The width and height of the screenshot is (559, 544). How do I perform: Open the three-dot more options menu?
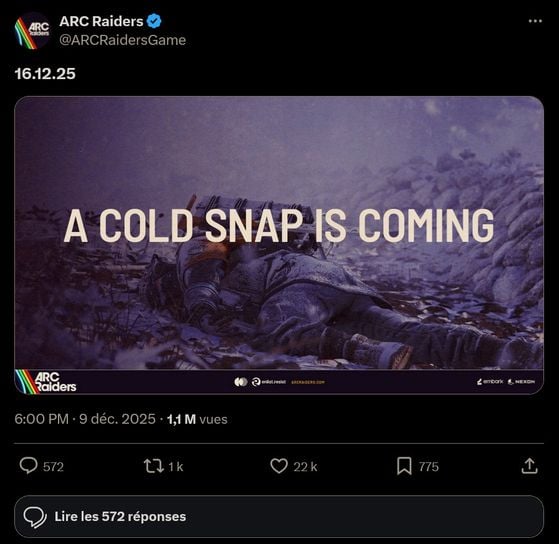pyautogui.click(x=535, y=21)
